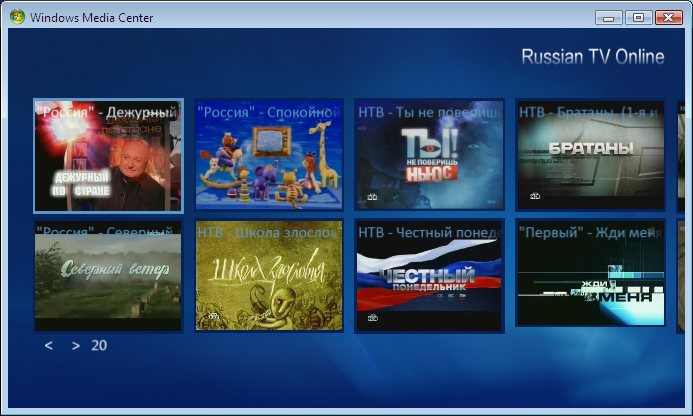The height and width of the screenshot is (416, 693).
Task: Minimize the Windows Media Center window
Action: [x=609, y=18]
